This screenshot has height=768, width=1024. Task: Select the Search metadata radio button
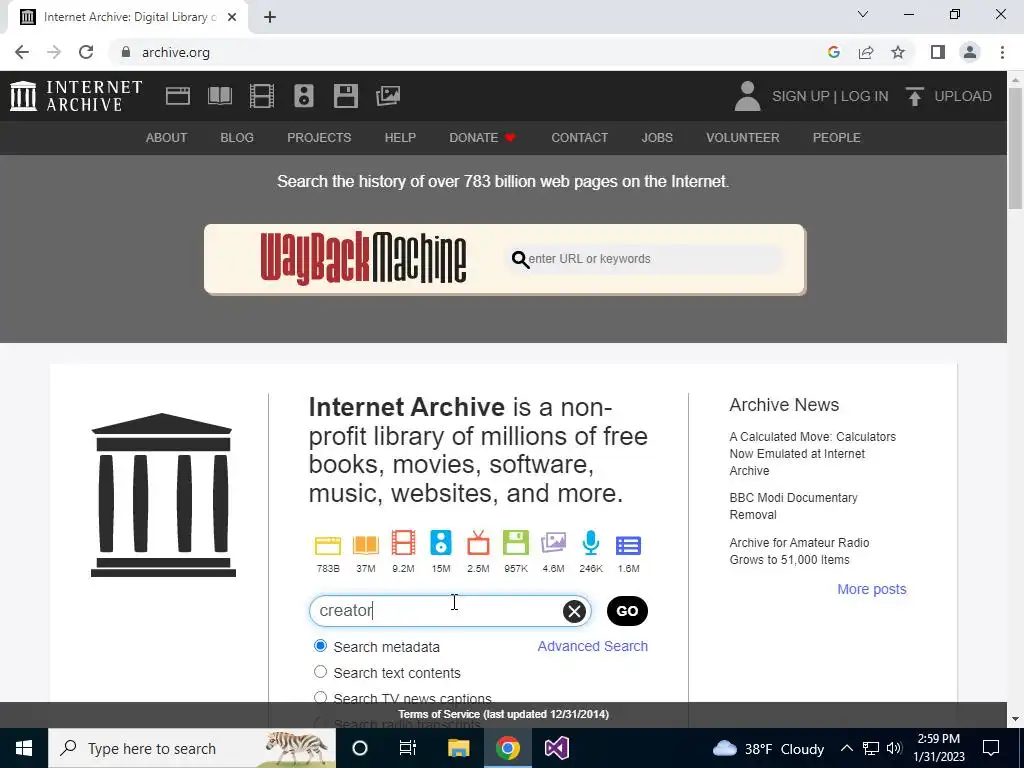[320, 646]
